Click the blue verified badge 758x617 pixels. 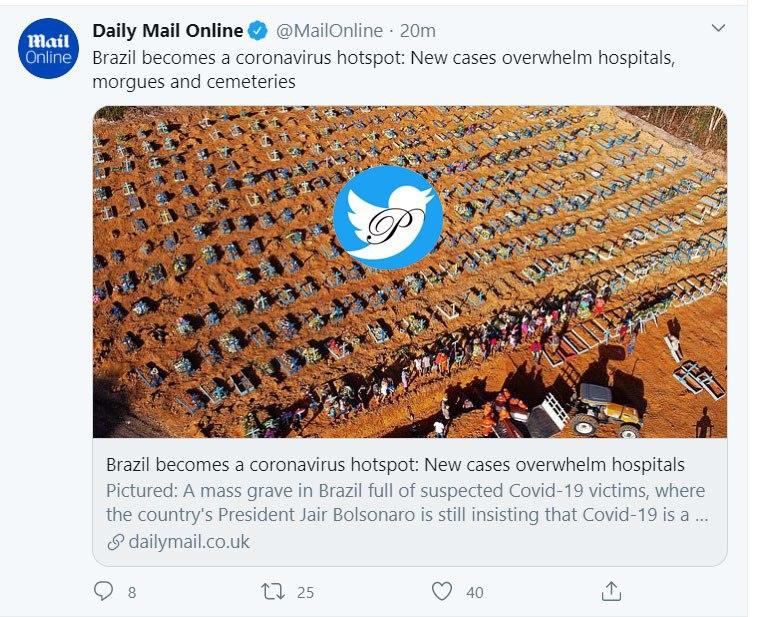coord(257,31)
